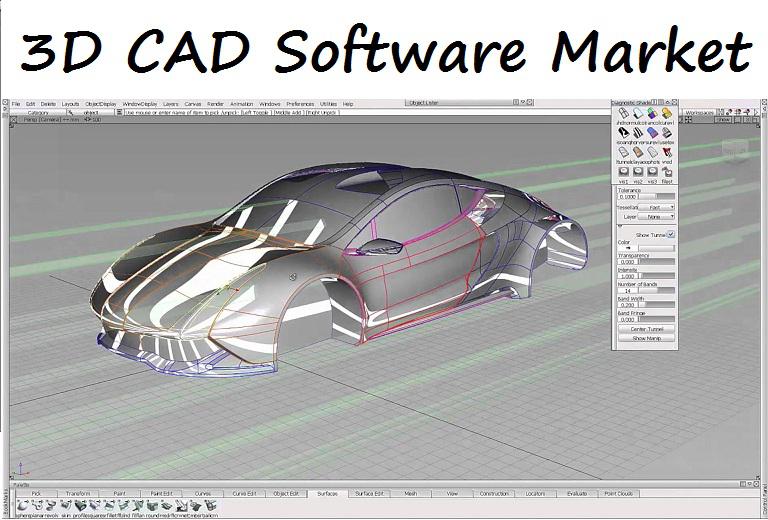The width and height of the screenshot is (768, 520).
Task: Choose the vis2 shading preset
Action: pyautogui.click(x=638, y=172)
